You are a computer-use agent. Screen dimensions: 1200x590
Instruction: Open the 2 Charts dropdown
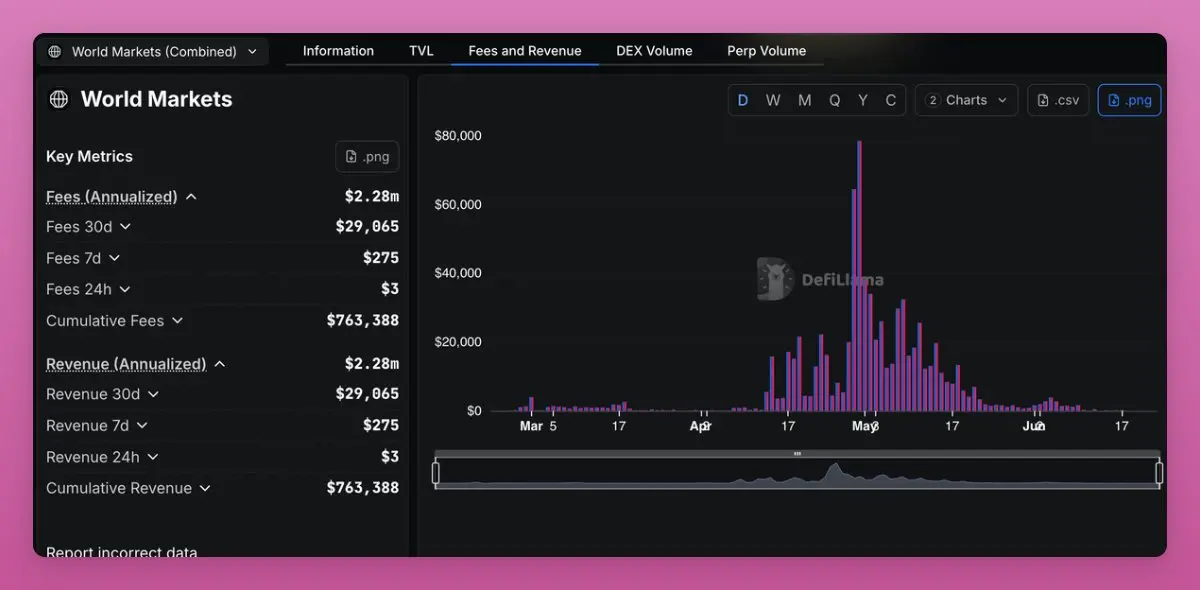point(966,100)
